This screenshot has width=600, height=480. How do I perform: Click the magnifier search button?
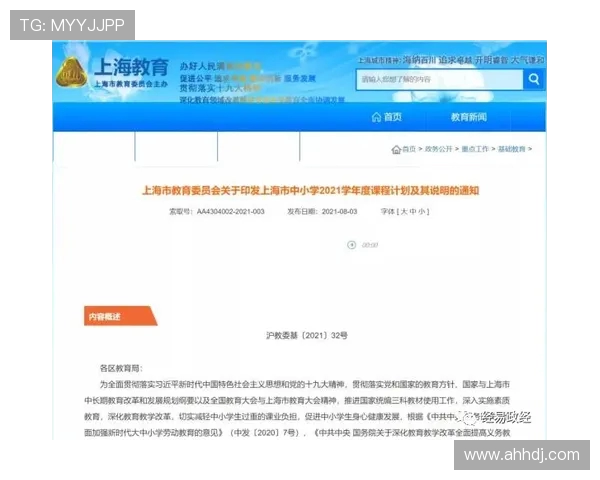tap(534, 79)
